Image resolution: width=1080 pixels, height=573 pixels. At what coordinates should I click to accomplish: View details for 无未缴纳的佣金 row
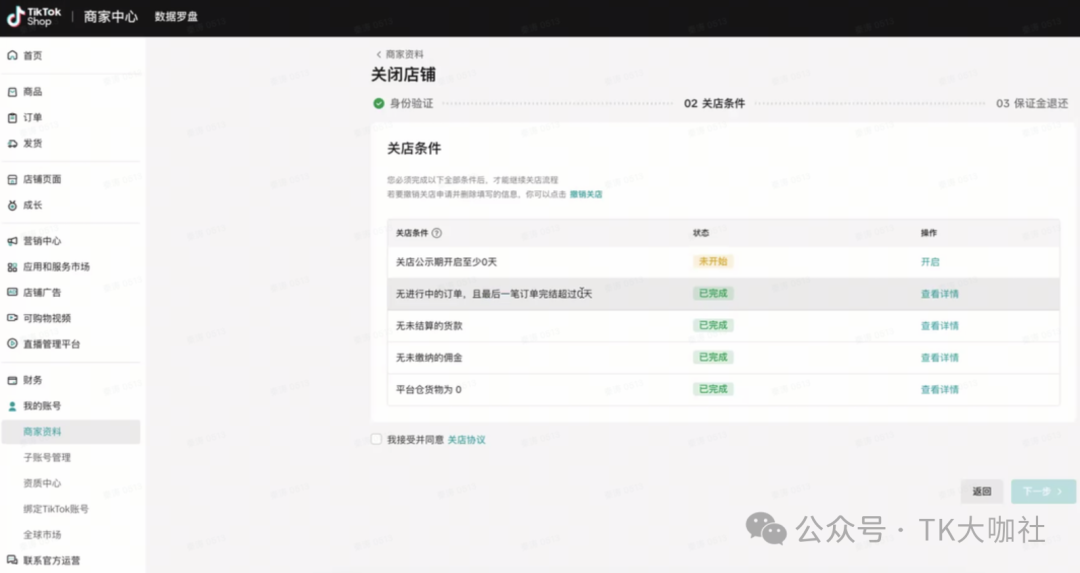pyautogui.click(x=939, y=358)
